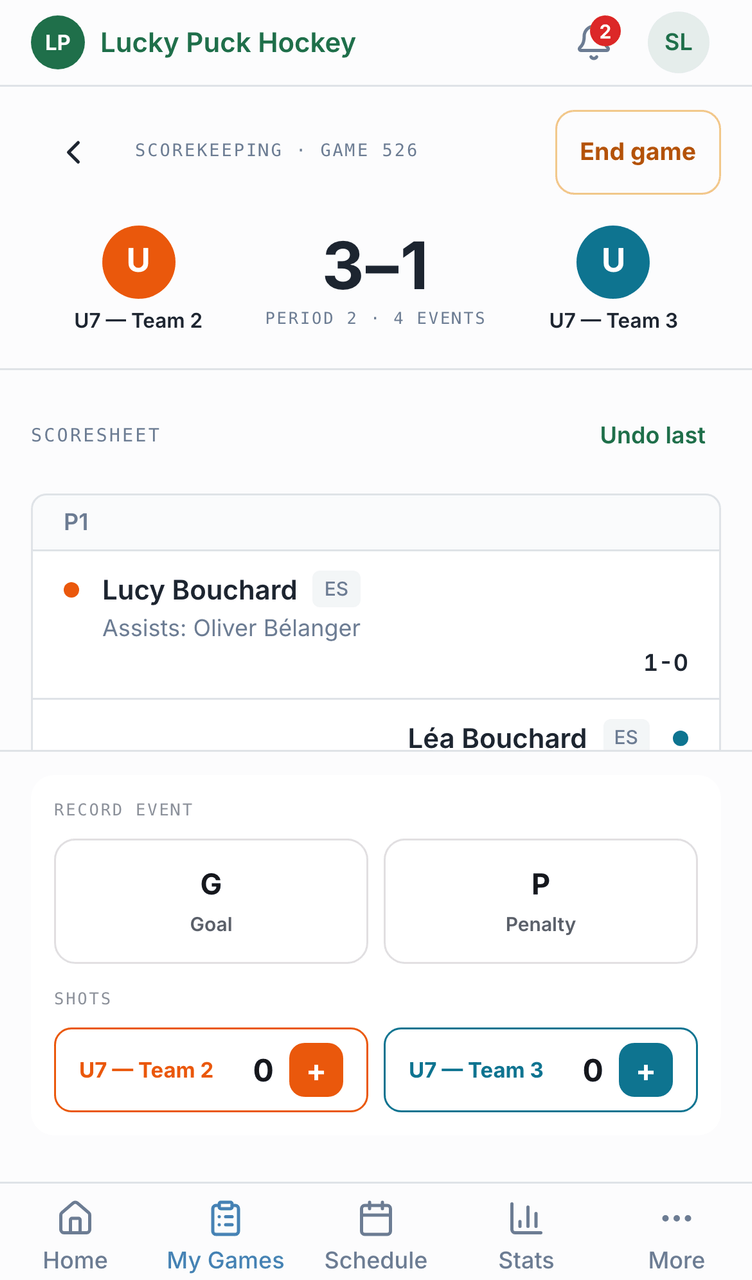Record a Goal event
Screen dimensions: 752x1280
pos(211,901)
